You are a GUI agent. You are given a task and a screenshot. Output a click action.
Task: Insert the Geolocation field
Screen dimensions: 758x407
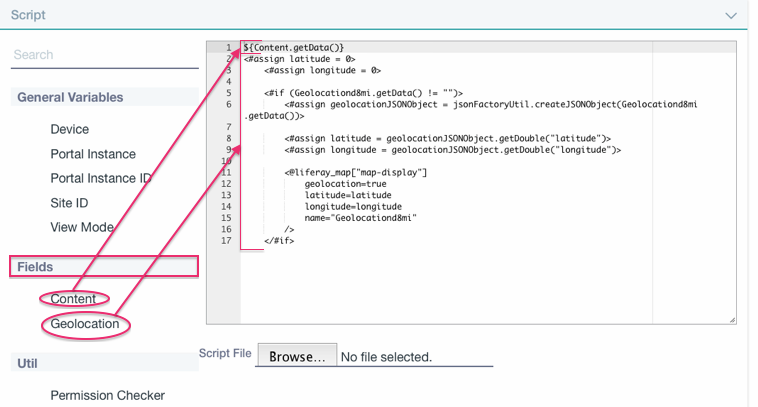[x=85, y=324]
